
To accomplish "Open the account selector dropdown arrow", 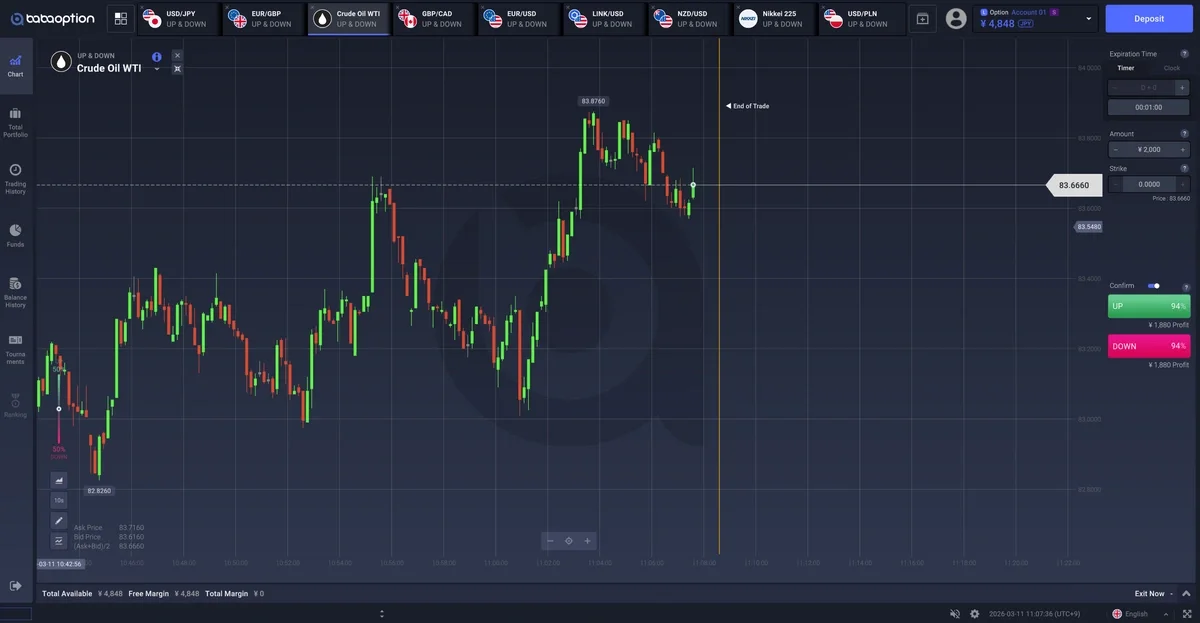I will click(1089, 18).
